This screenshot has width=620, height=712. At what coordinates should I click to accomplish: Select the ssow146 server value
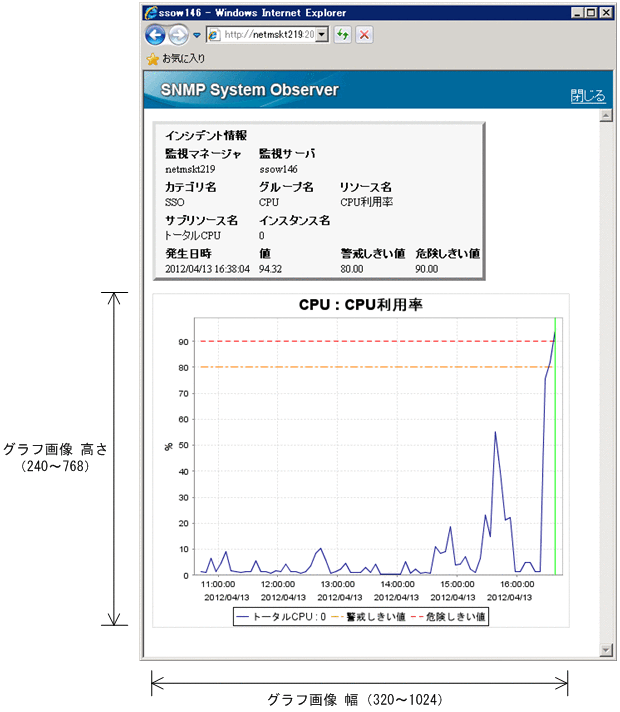point(278,169)
